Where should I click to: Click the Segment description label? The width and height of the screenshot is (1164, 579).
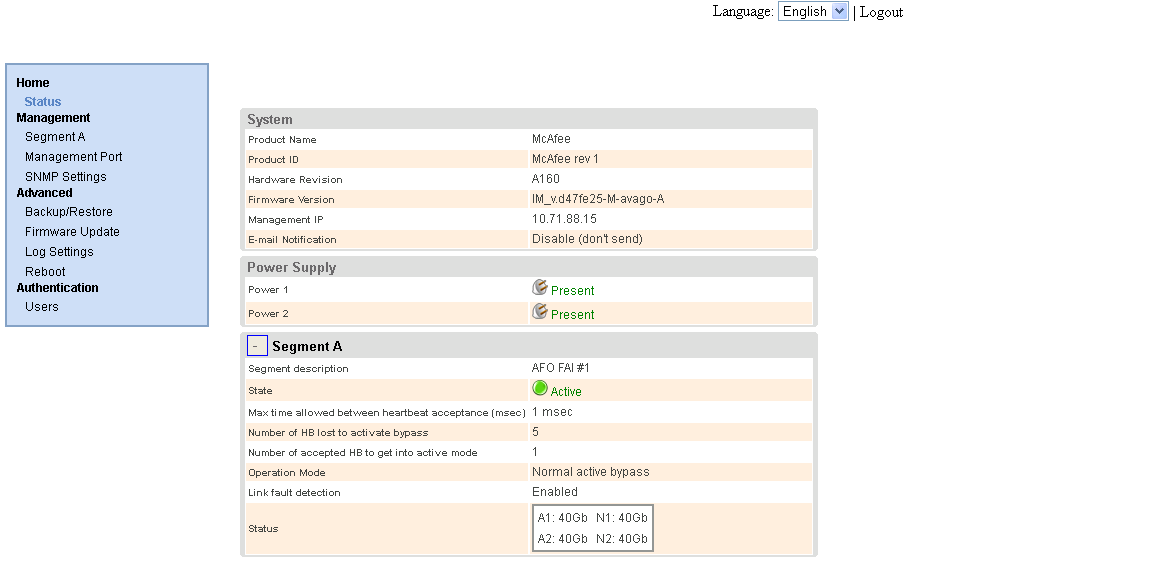(x=298, y=369)
